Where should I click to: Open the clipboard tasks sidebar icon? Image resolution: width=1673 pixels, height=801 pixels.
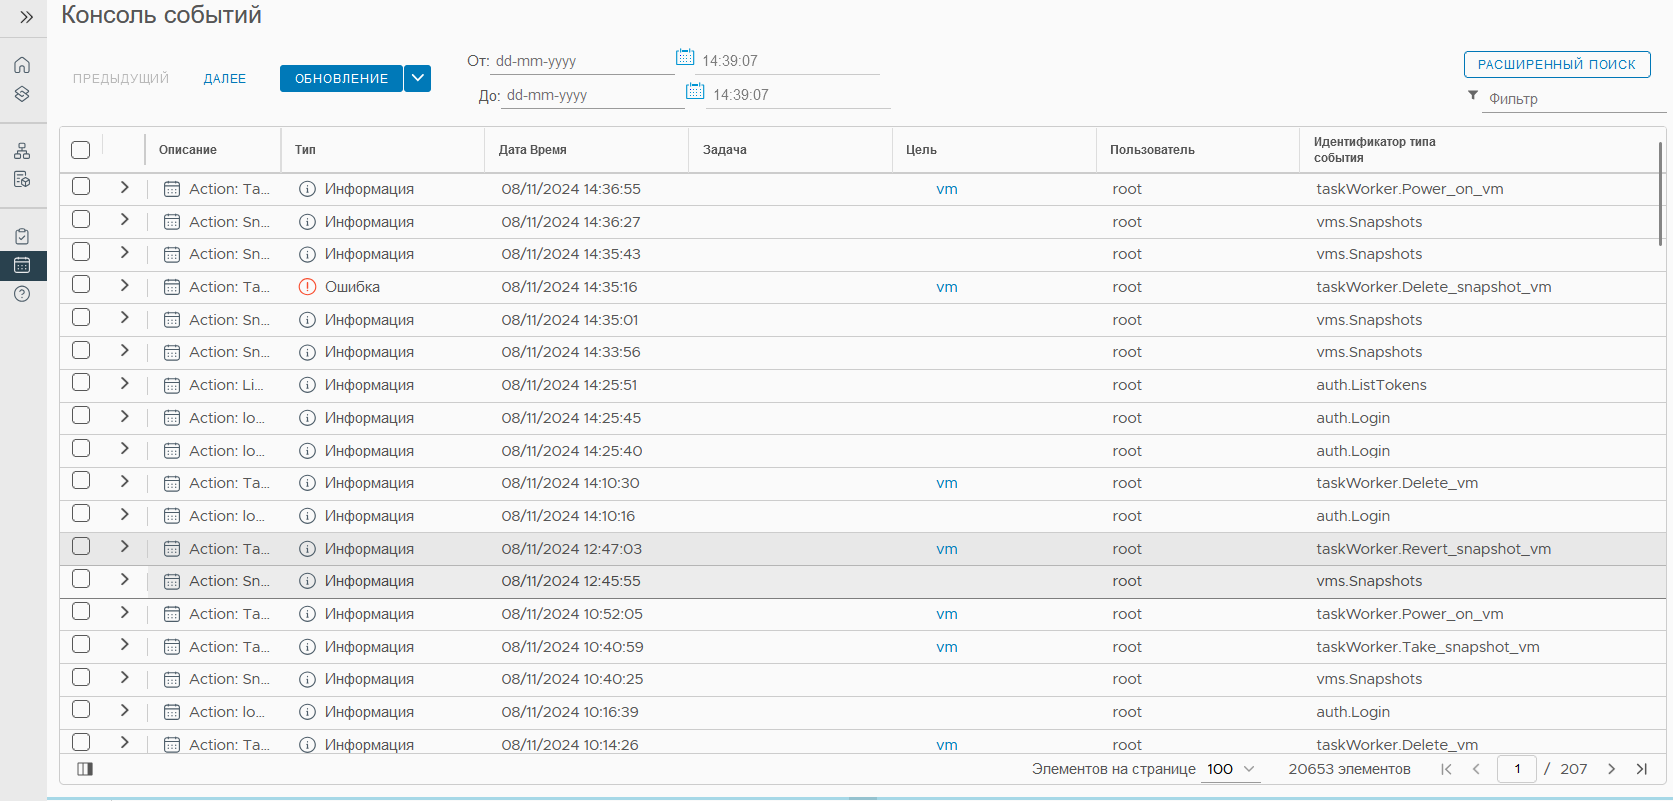pyautogui.click(x=22, y=236)
